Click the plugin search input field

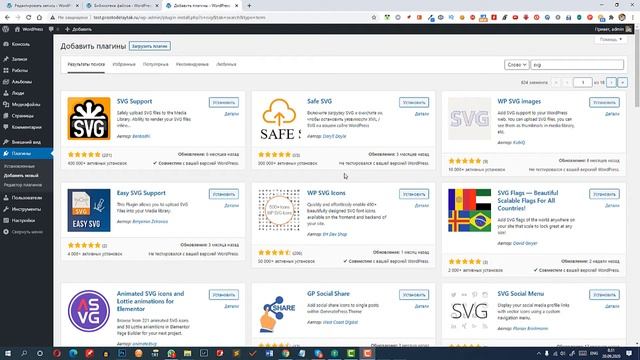point(577,64)
